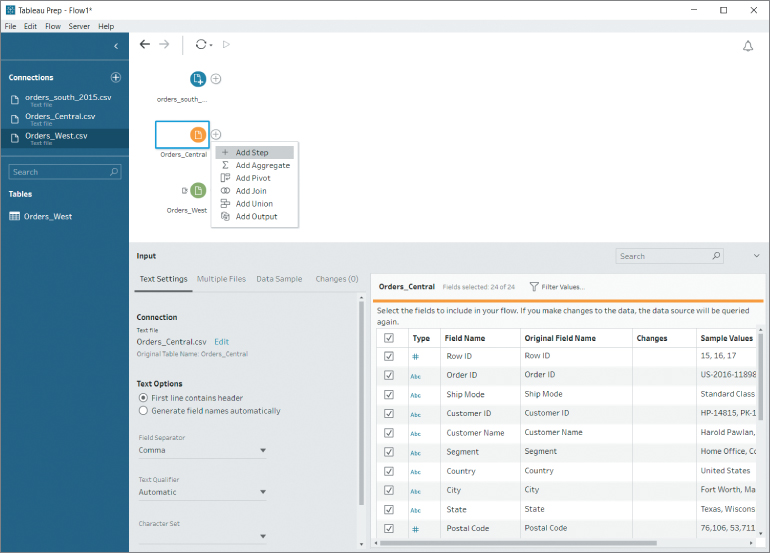770x553 pixels.
Task: Switch to the Data Sample tab
Action: coord(279,279)
